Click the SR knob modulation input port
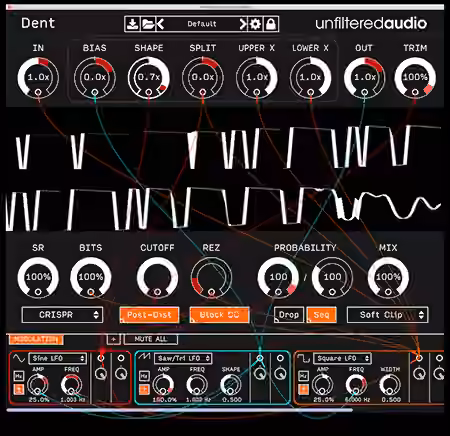 38,292
